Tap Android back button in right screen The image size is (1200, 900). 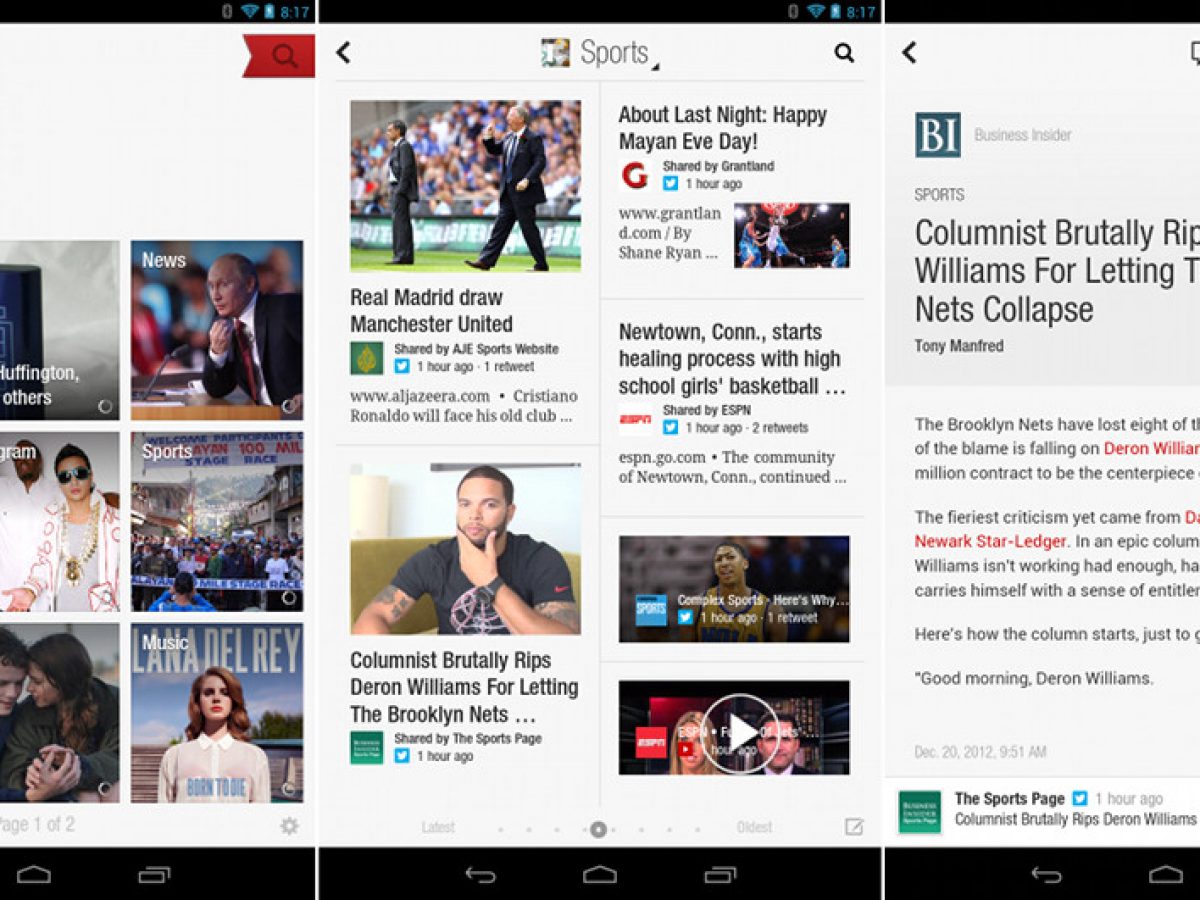click(x=1046, y=875)
